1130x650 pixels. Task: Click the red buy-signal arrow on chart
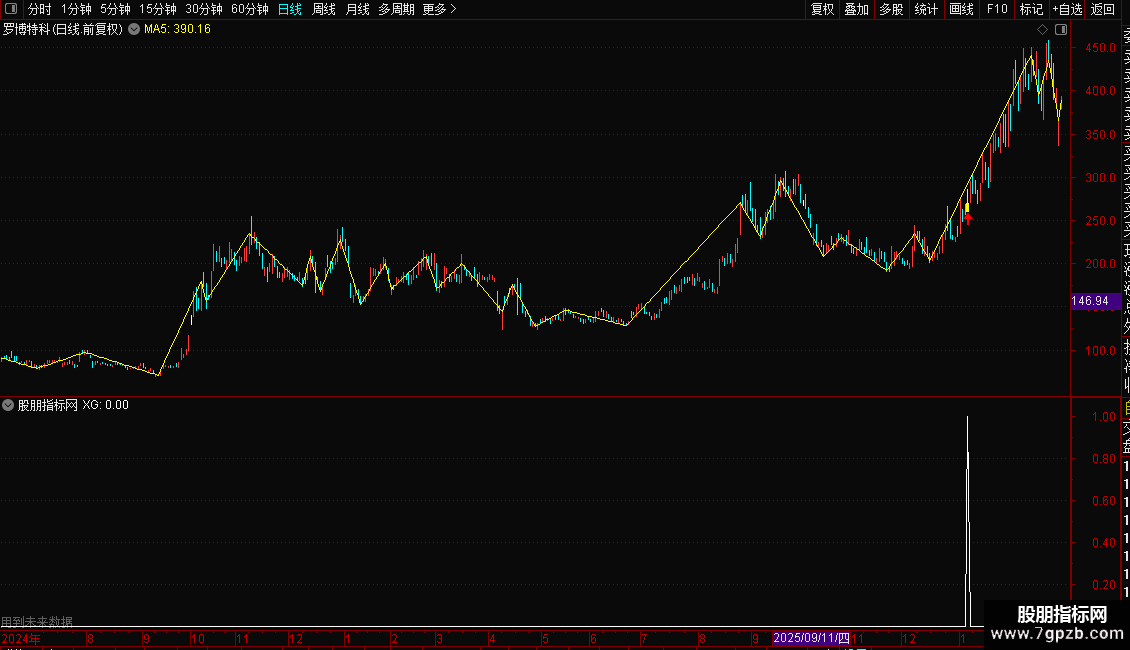(968, 218)
